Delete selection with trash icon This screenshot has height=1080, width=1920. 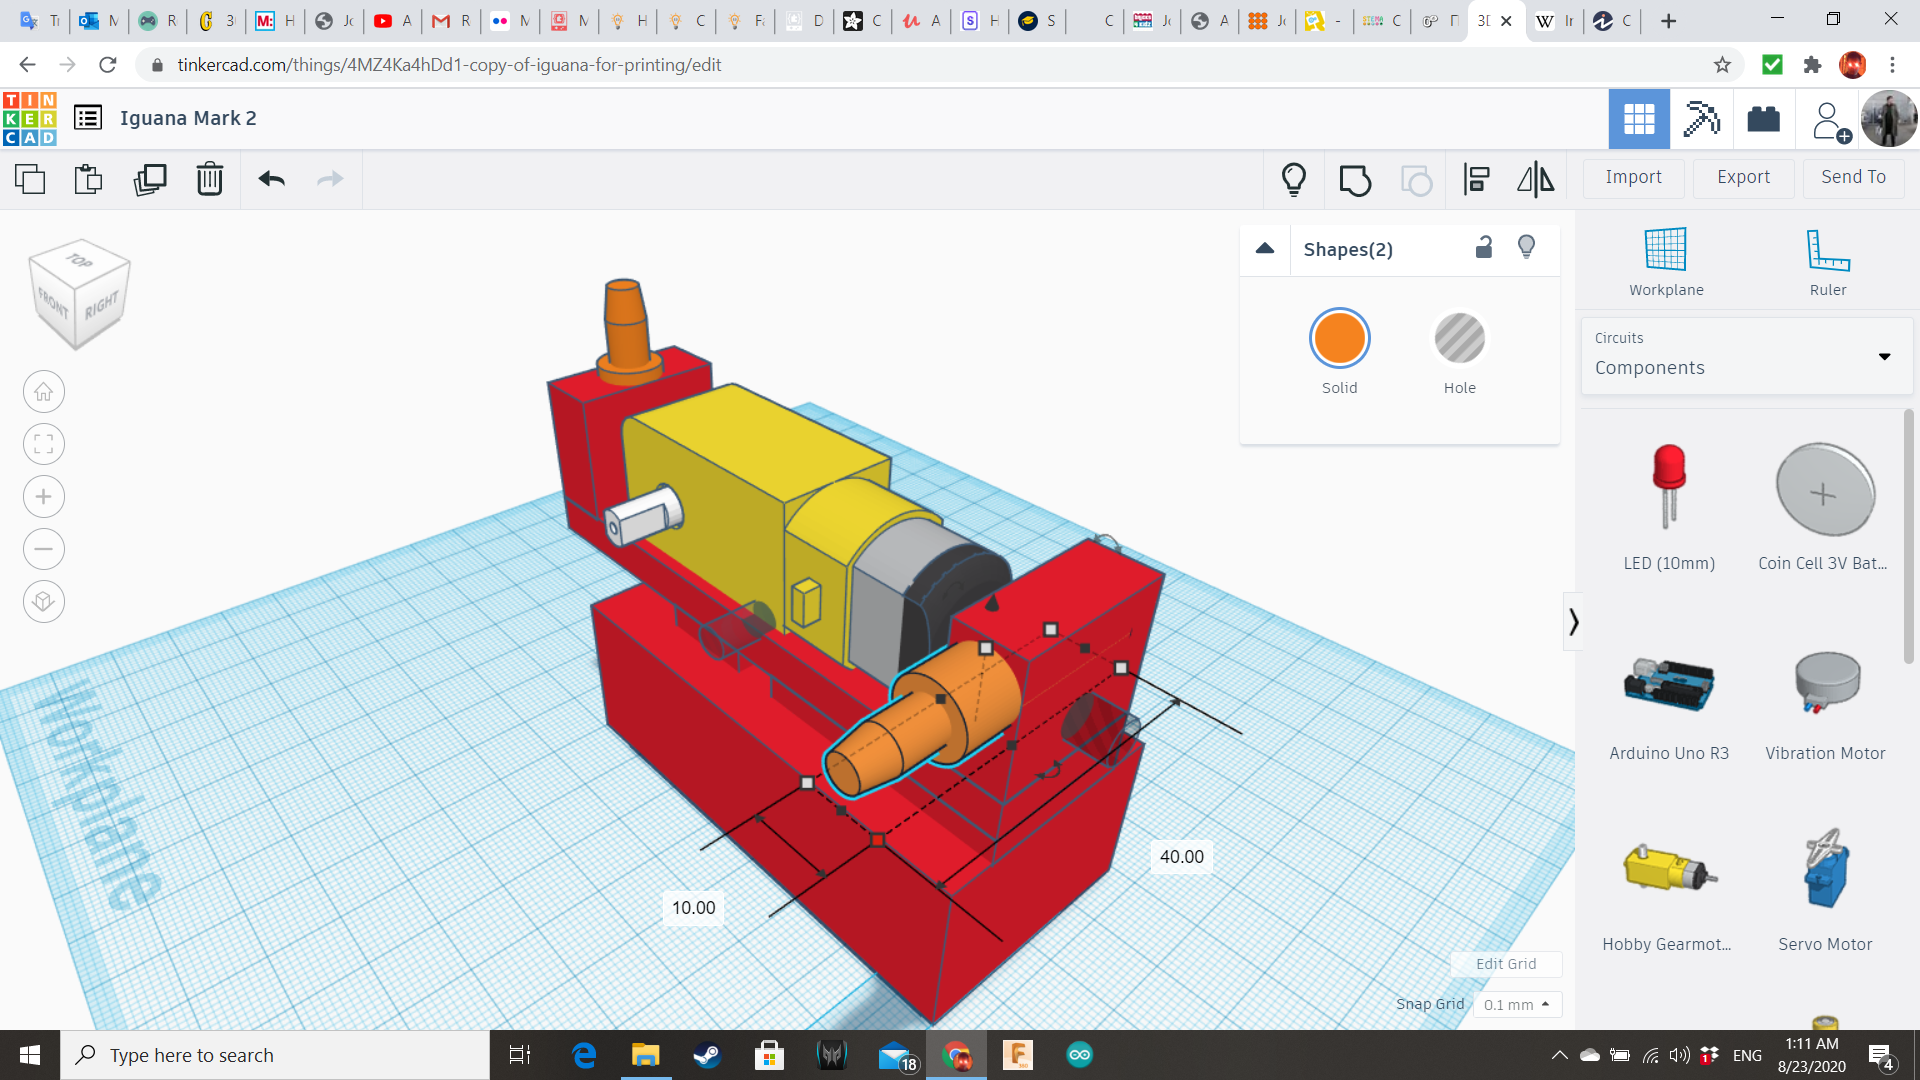(209, 179)
